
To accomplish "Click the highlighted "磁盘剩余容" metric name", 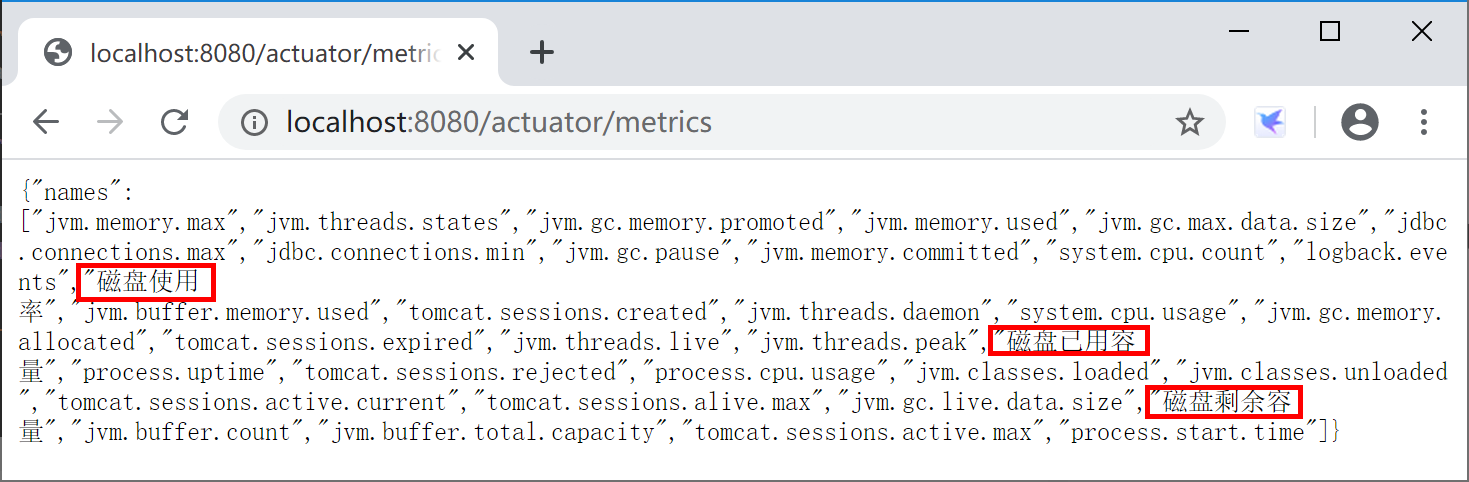I will [x=1225, y=402].
